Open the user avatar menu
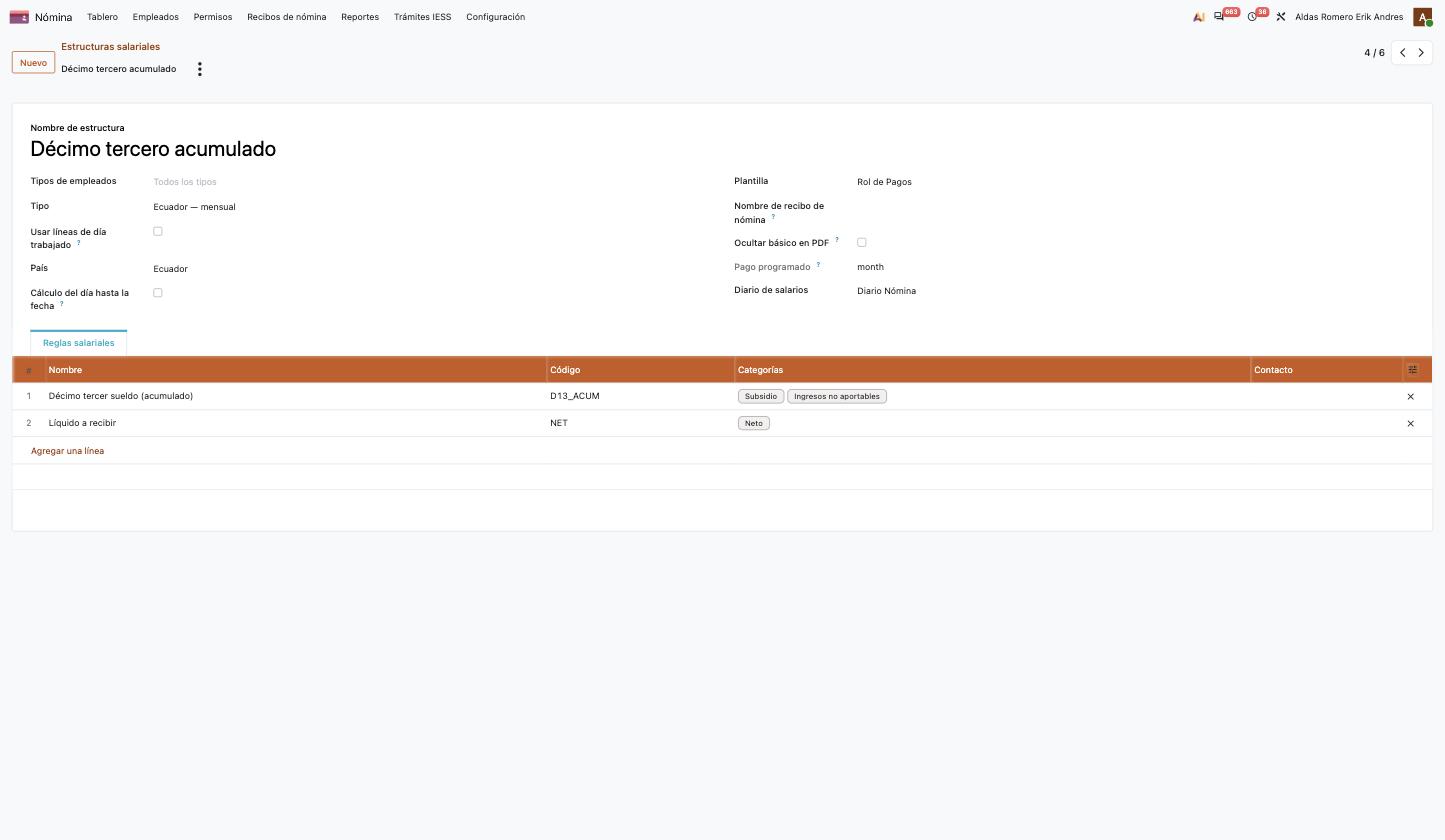 tap(1422, 17)
